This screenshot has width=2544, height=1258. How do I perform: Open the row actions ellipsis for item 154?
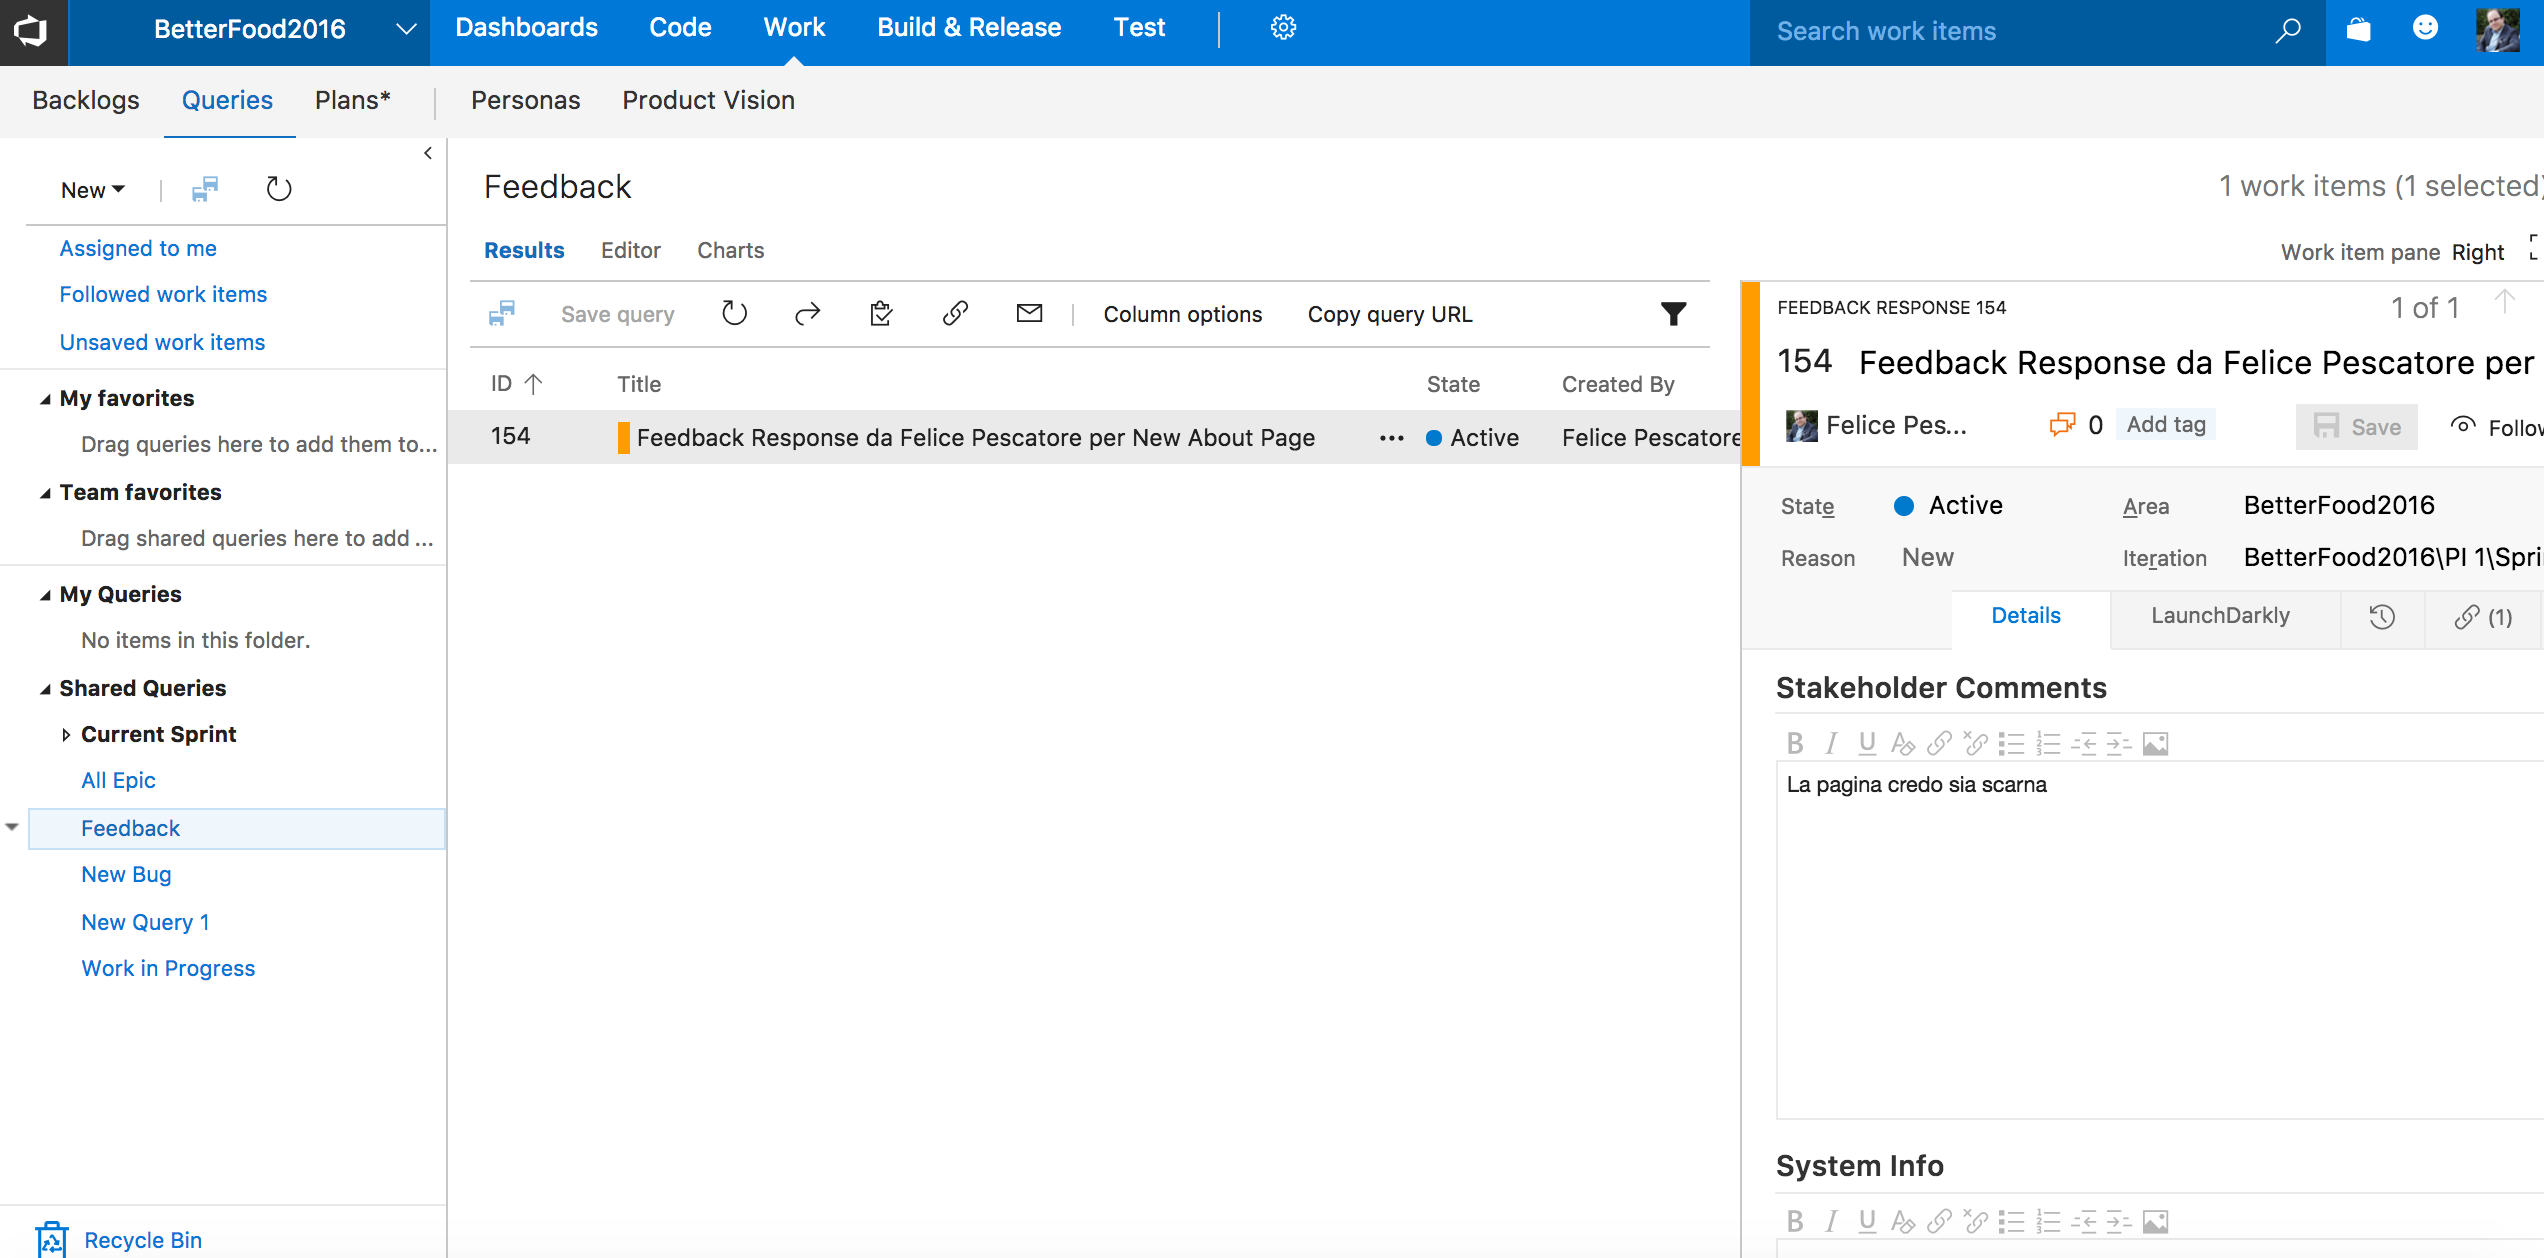[x=1391, y=438]
